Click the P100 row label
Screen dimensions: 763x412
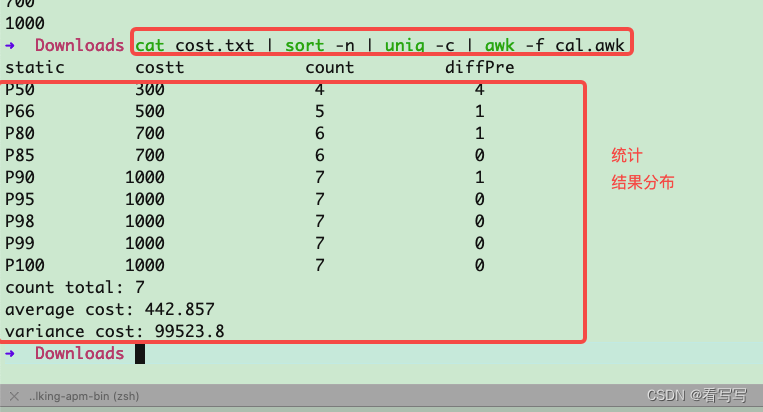(24, 265)
